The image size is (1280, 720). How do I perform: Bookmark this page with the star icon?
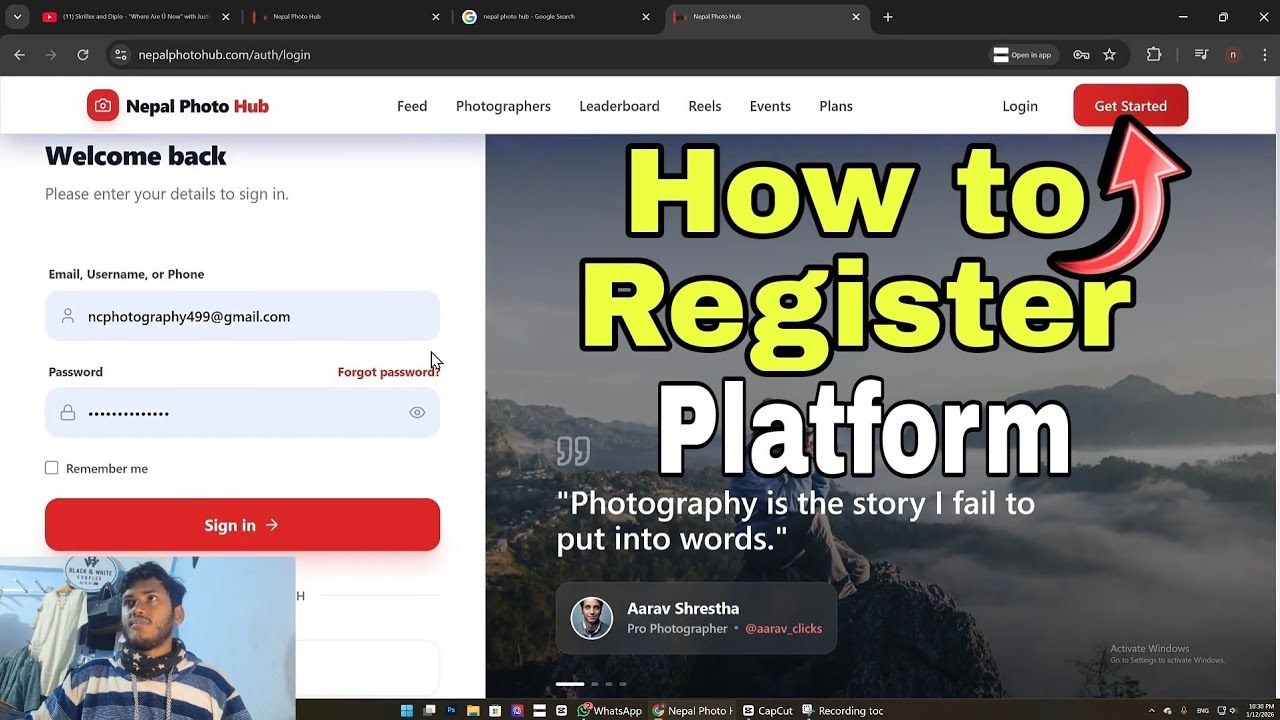tap(1109, 55)
